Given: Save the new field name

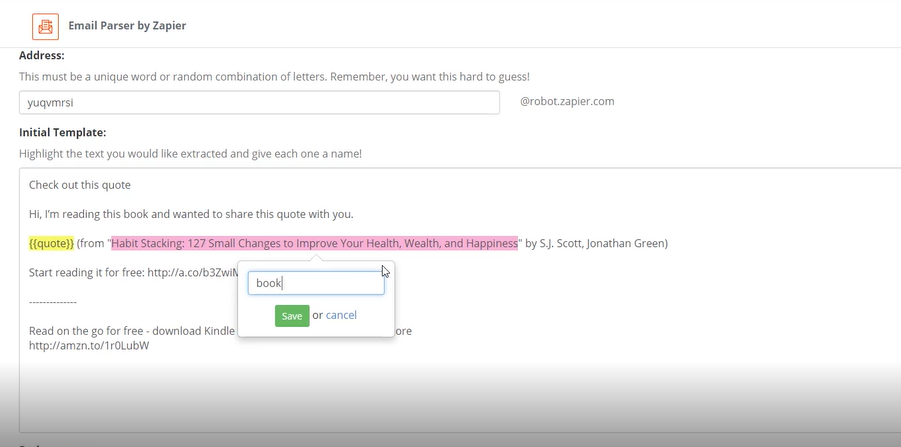Looking at the screenshot, I should point(292,316).
